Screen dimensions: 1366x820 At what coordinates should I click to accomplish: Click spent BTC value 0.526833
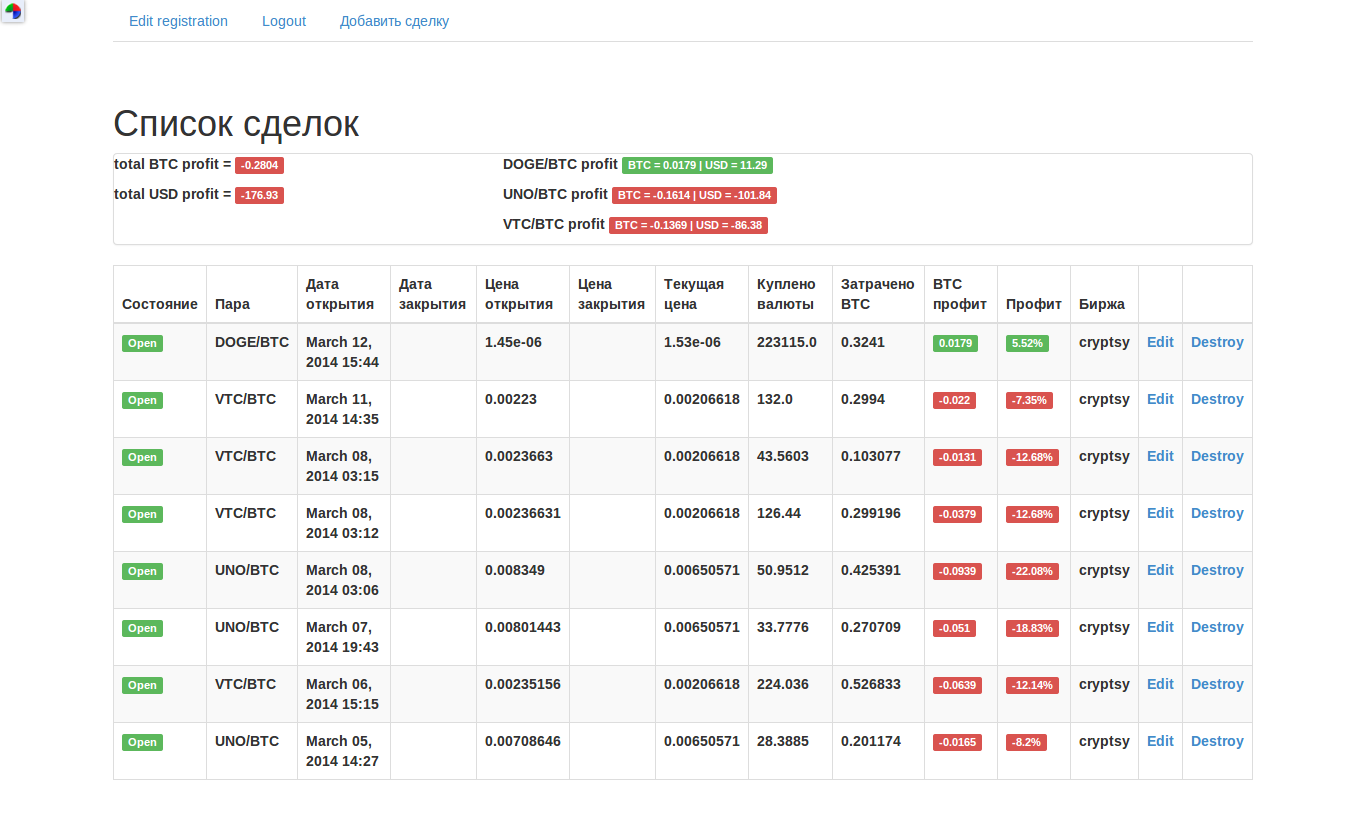871,684
